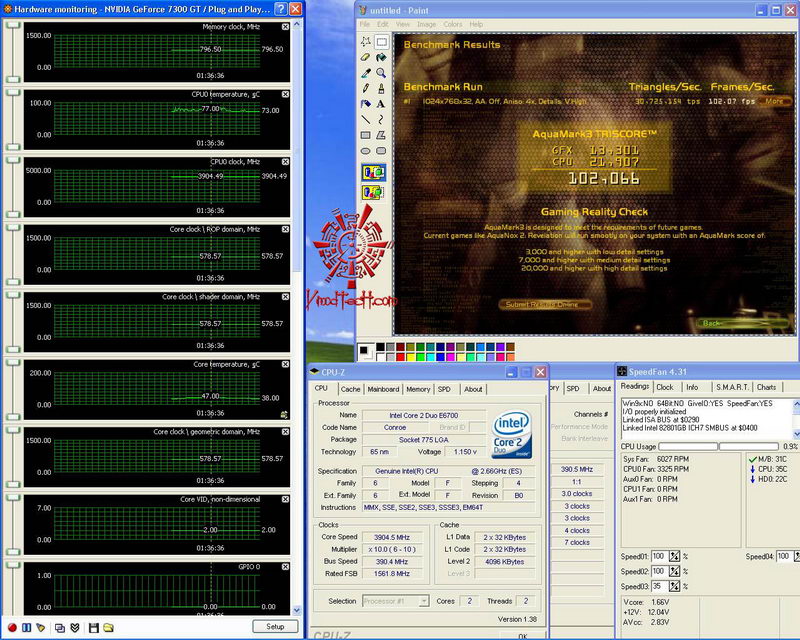Enable the transparent selection option in Paint
This screenshot has width=800, height=640.
point(373,192)
